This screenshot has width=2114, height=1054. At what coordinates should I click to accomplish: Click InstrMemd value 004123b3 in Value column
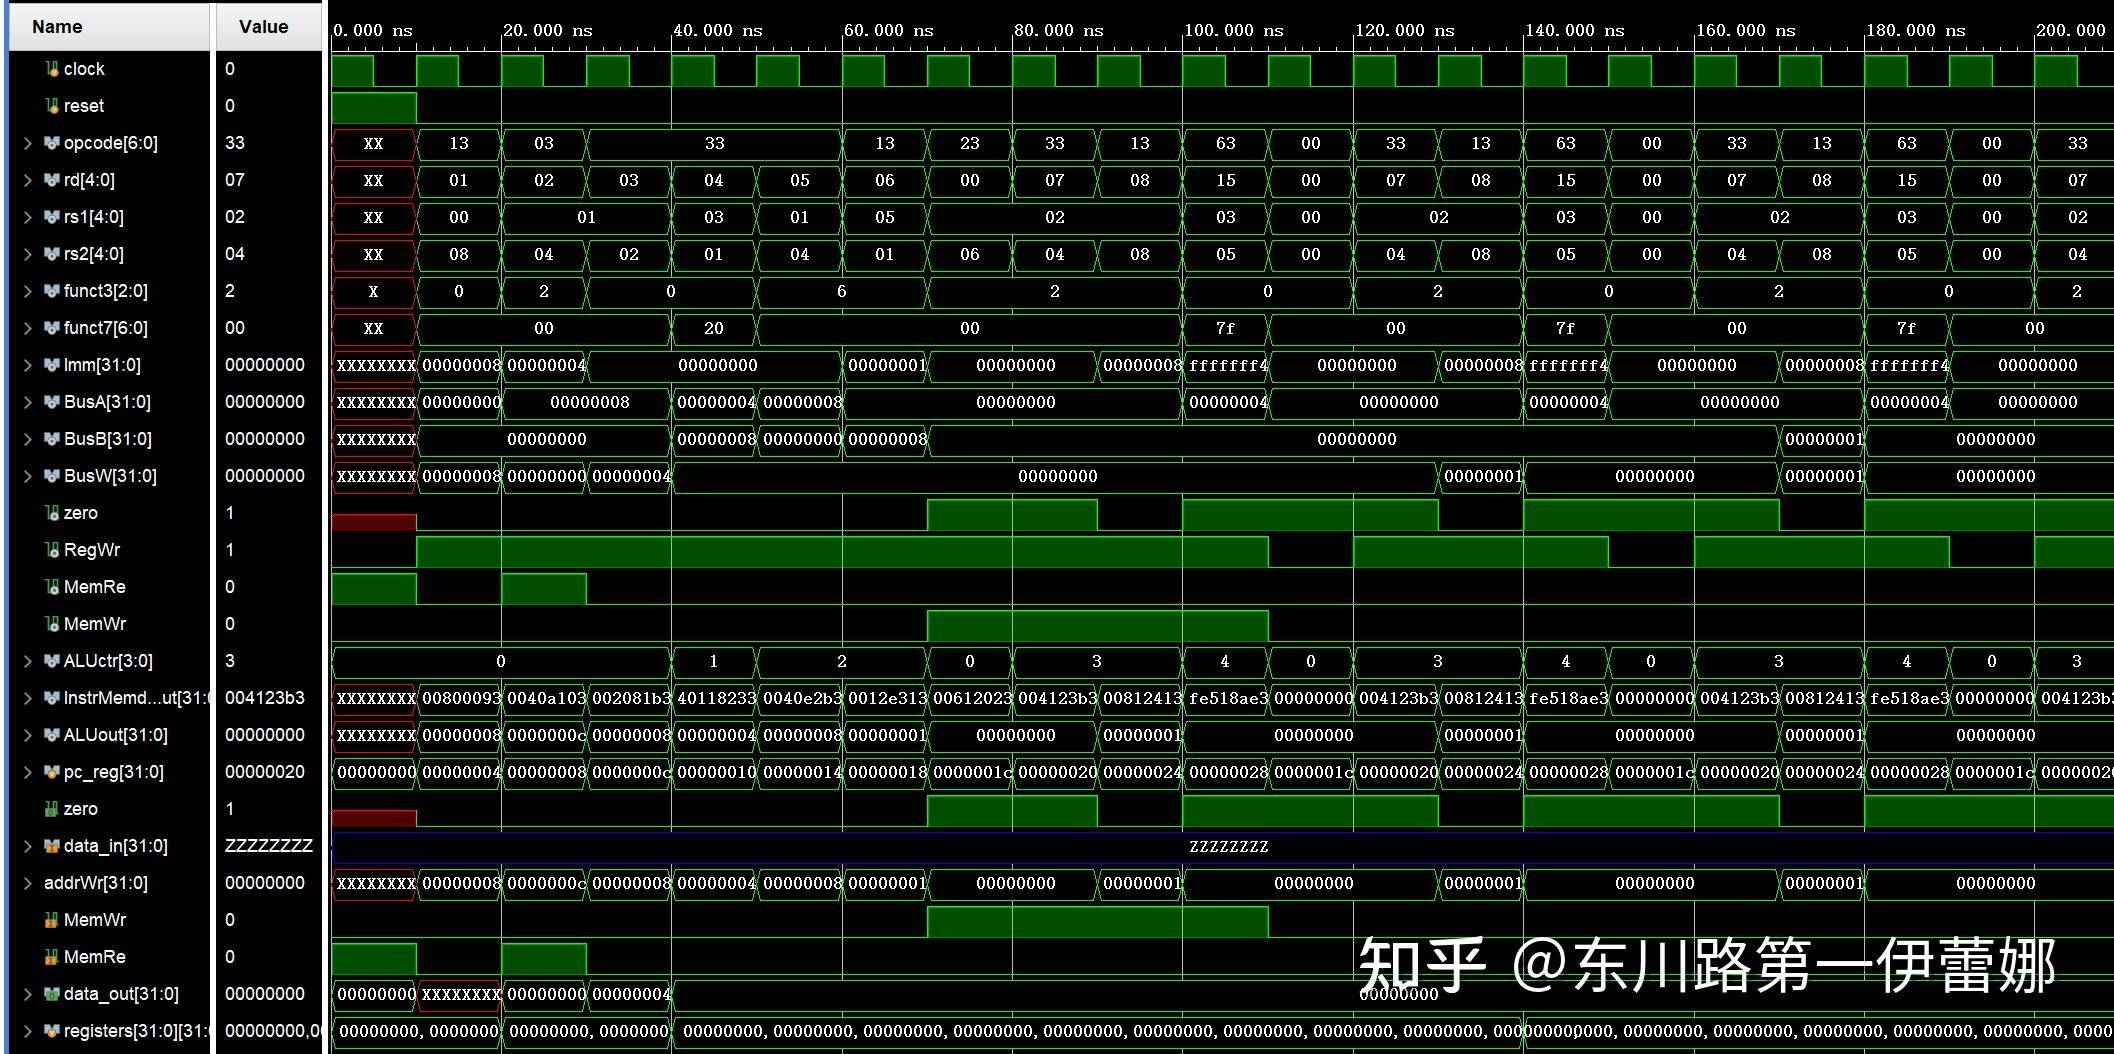point(265,698)
